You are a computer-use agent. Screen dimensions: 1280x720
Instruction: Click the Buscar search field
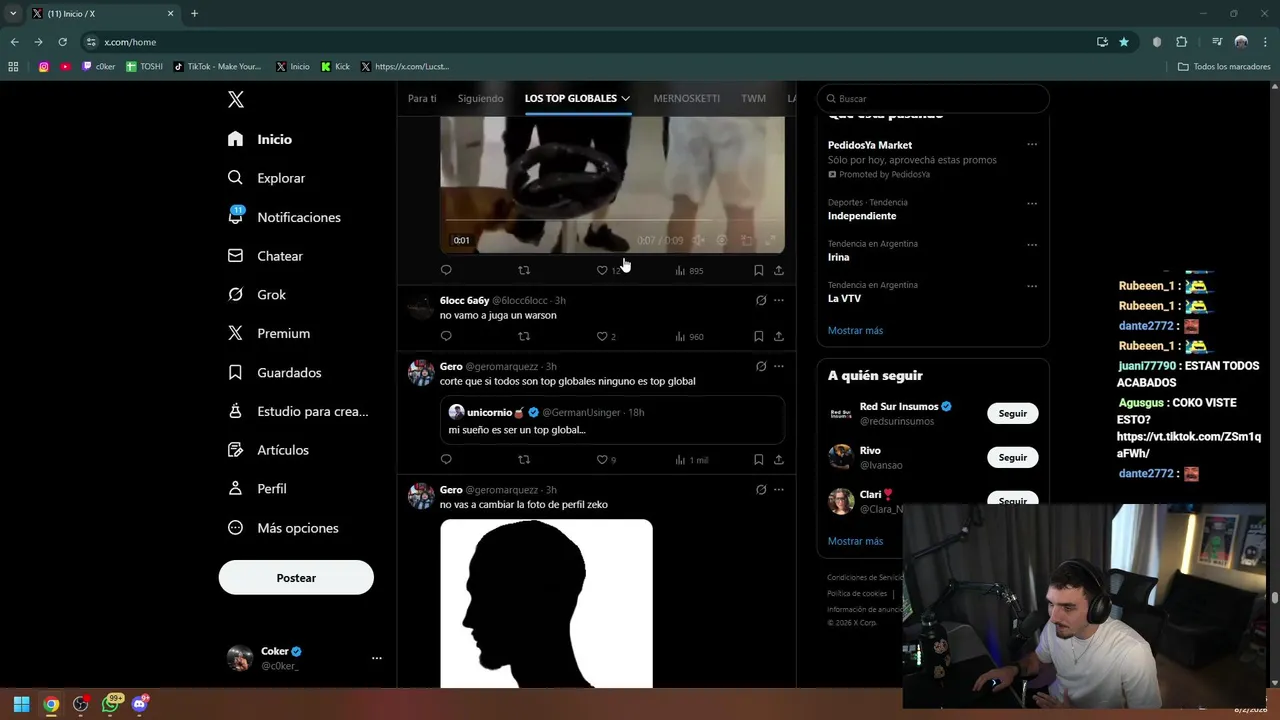(x=933, y=99)
